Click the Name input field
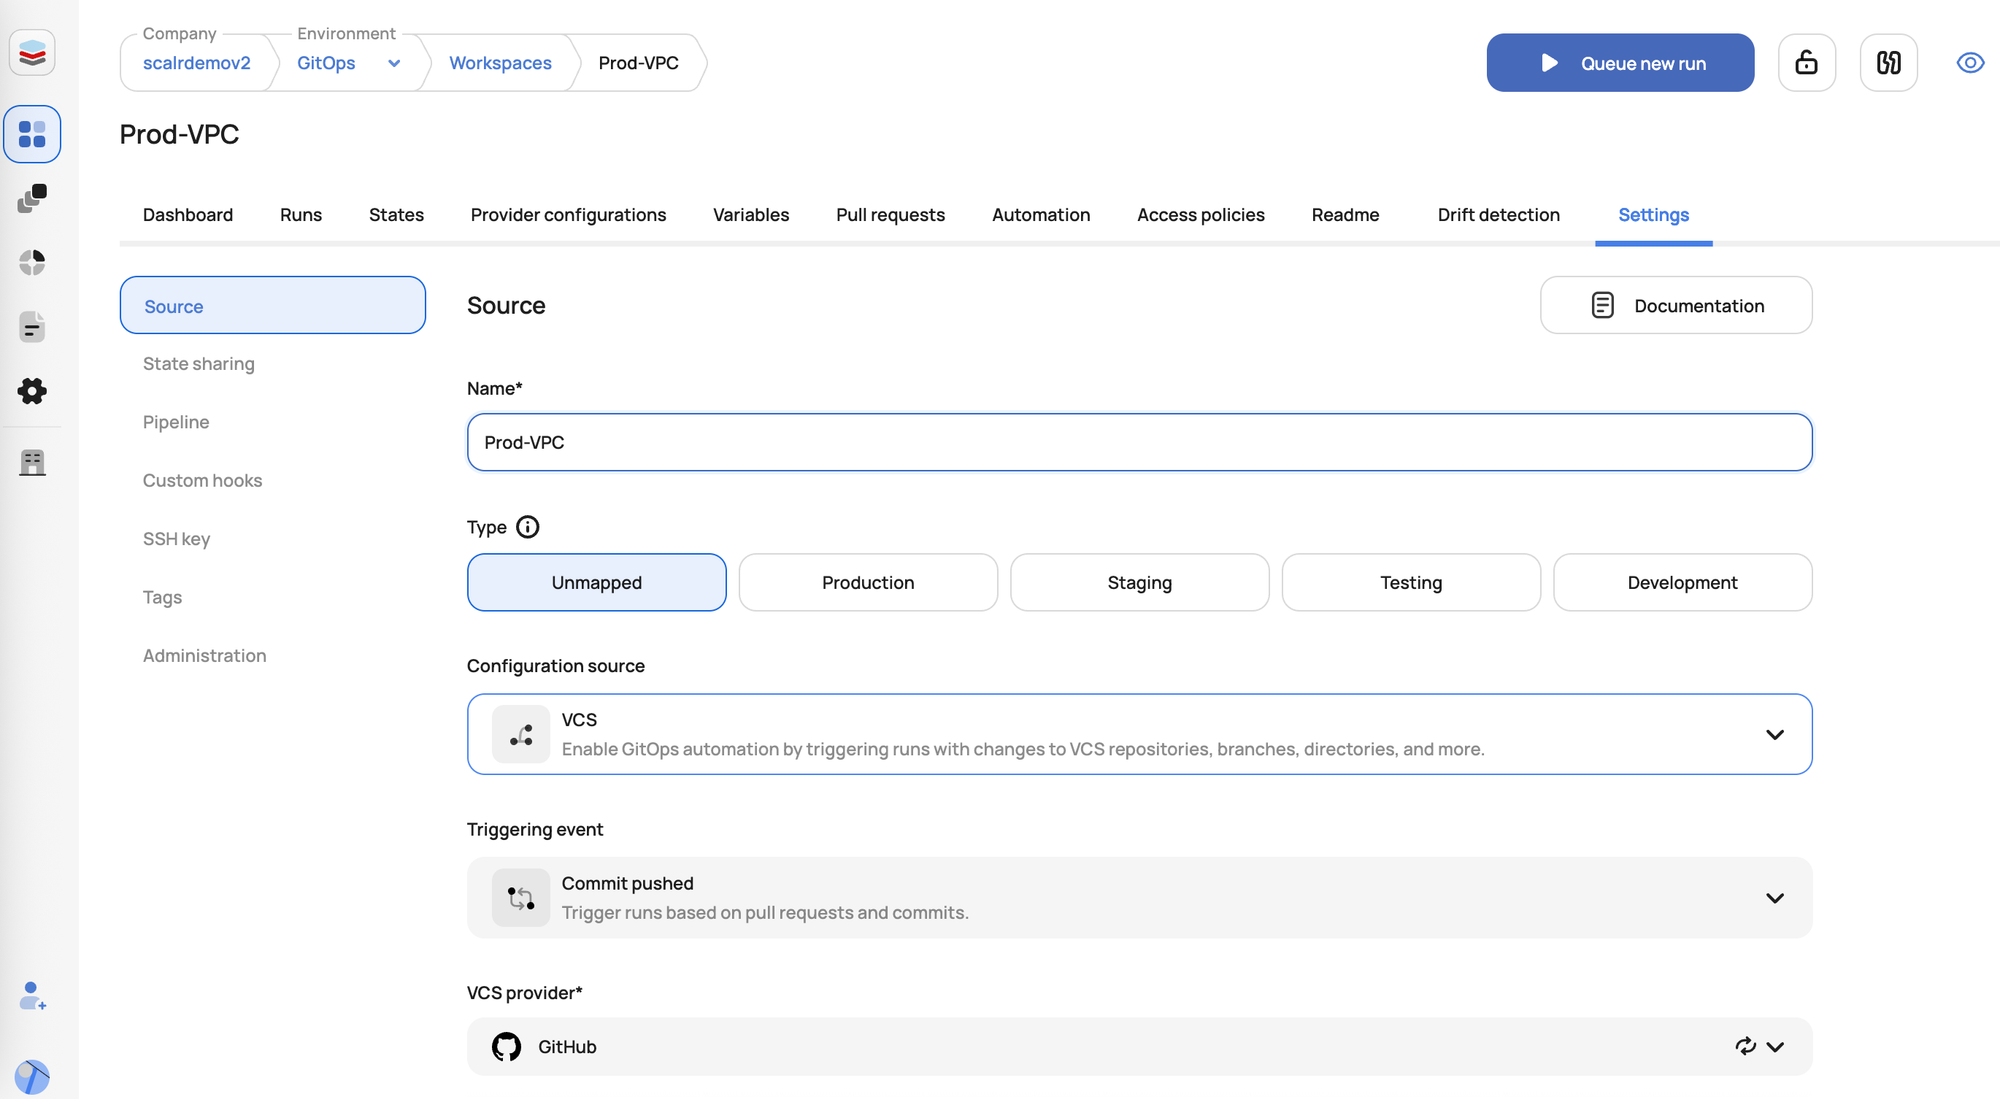Screen dimensions: 2000x1099 click(x=1139, y=442)
